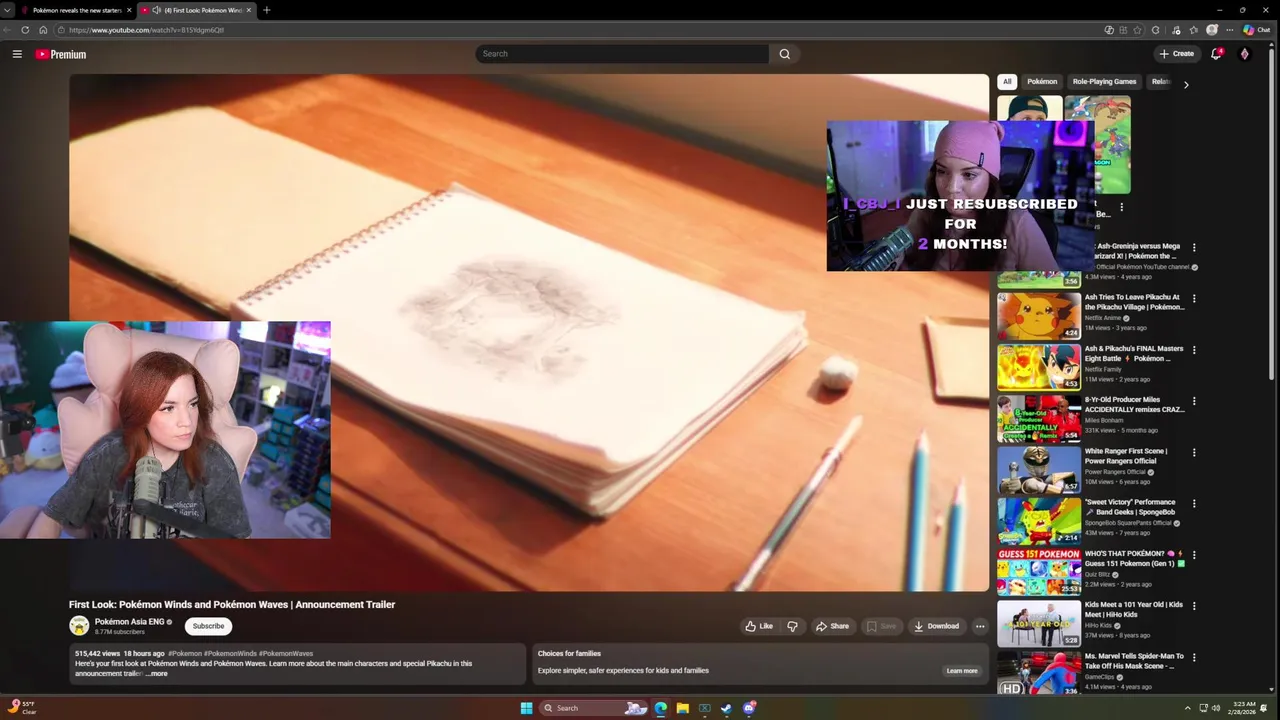Open Kids Meet a 101 Year Old thumbnail
This screenshot has width=1280, height=720.
[x=1039, y=623]
